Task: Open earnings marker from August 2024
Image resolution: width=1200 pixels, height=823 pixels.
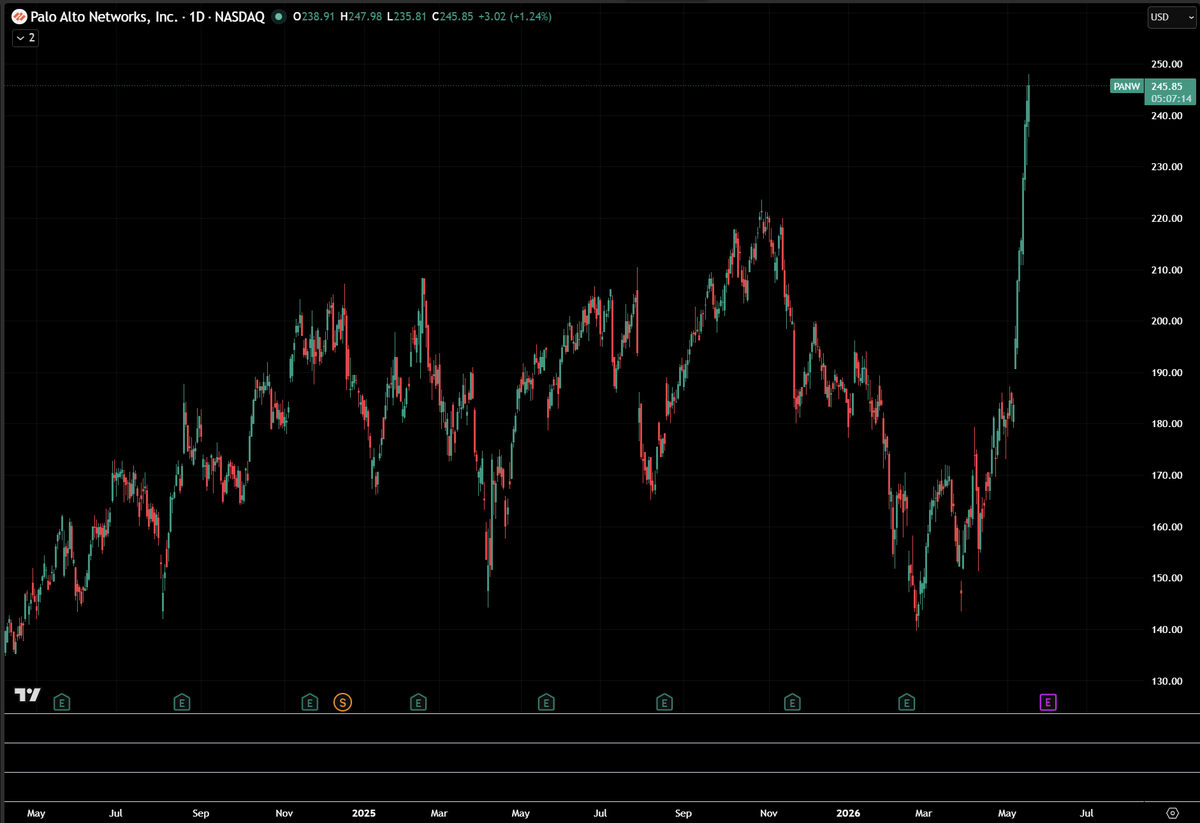Action: (182, 702)
